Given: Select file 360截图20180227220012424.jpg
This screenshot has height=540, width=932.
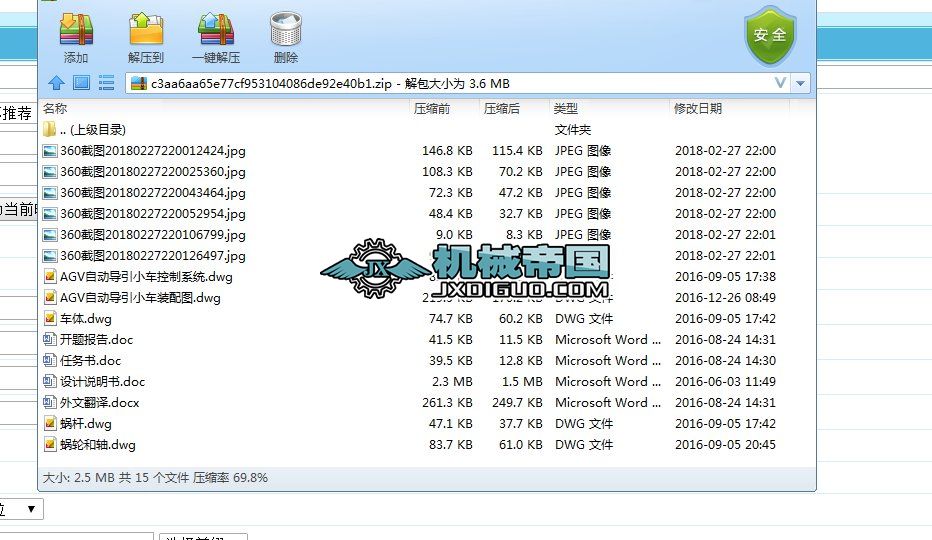Looking at the screenshot, I should pyautogui.click(x=153, y=151).
